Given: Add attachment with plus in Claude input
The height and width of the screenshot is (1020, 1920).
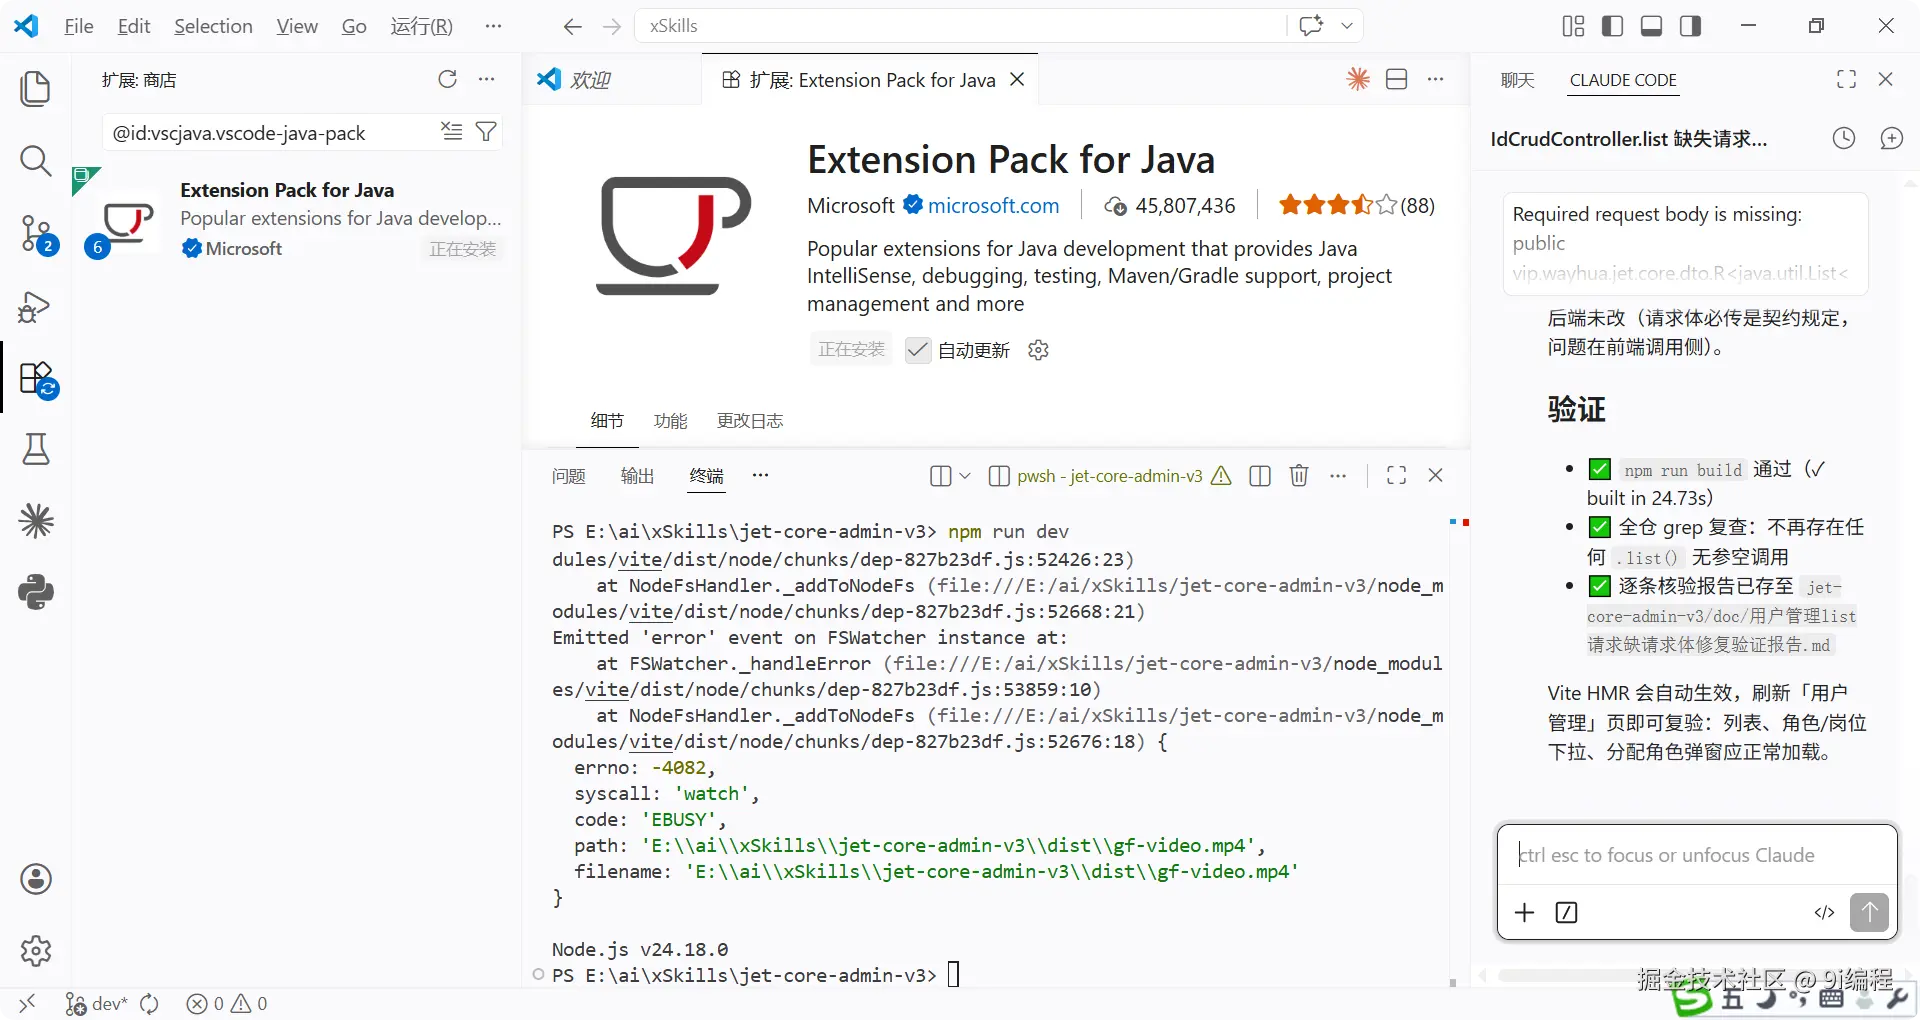Looking at the screenshot, I should 1525,912.
